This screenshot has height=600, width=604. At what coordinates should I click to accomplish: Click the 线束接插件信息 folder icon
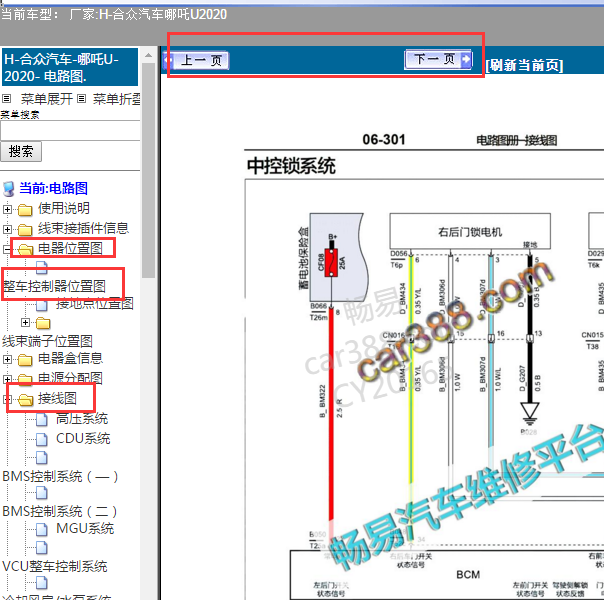pyautogui.click(x=25, y=230)
